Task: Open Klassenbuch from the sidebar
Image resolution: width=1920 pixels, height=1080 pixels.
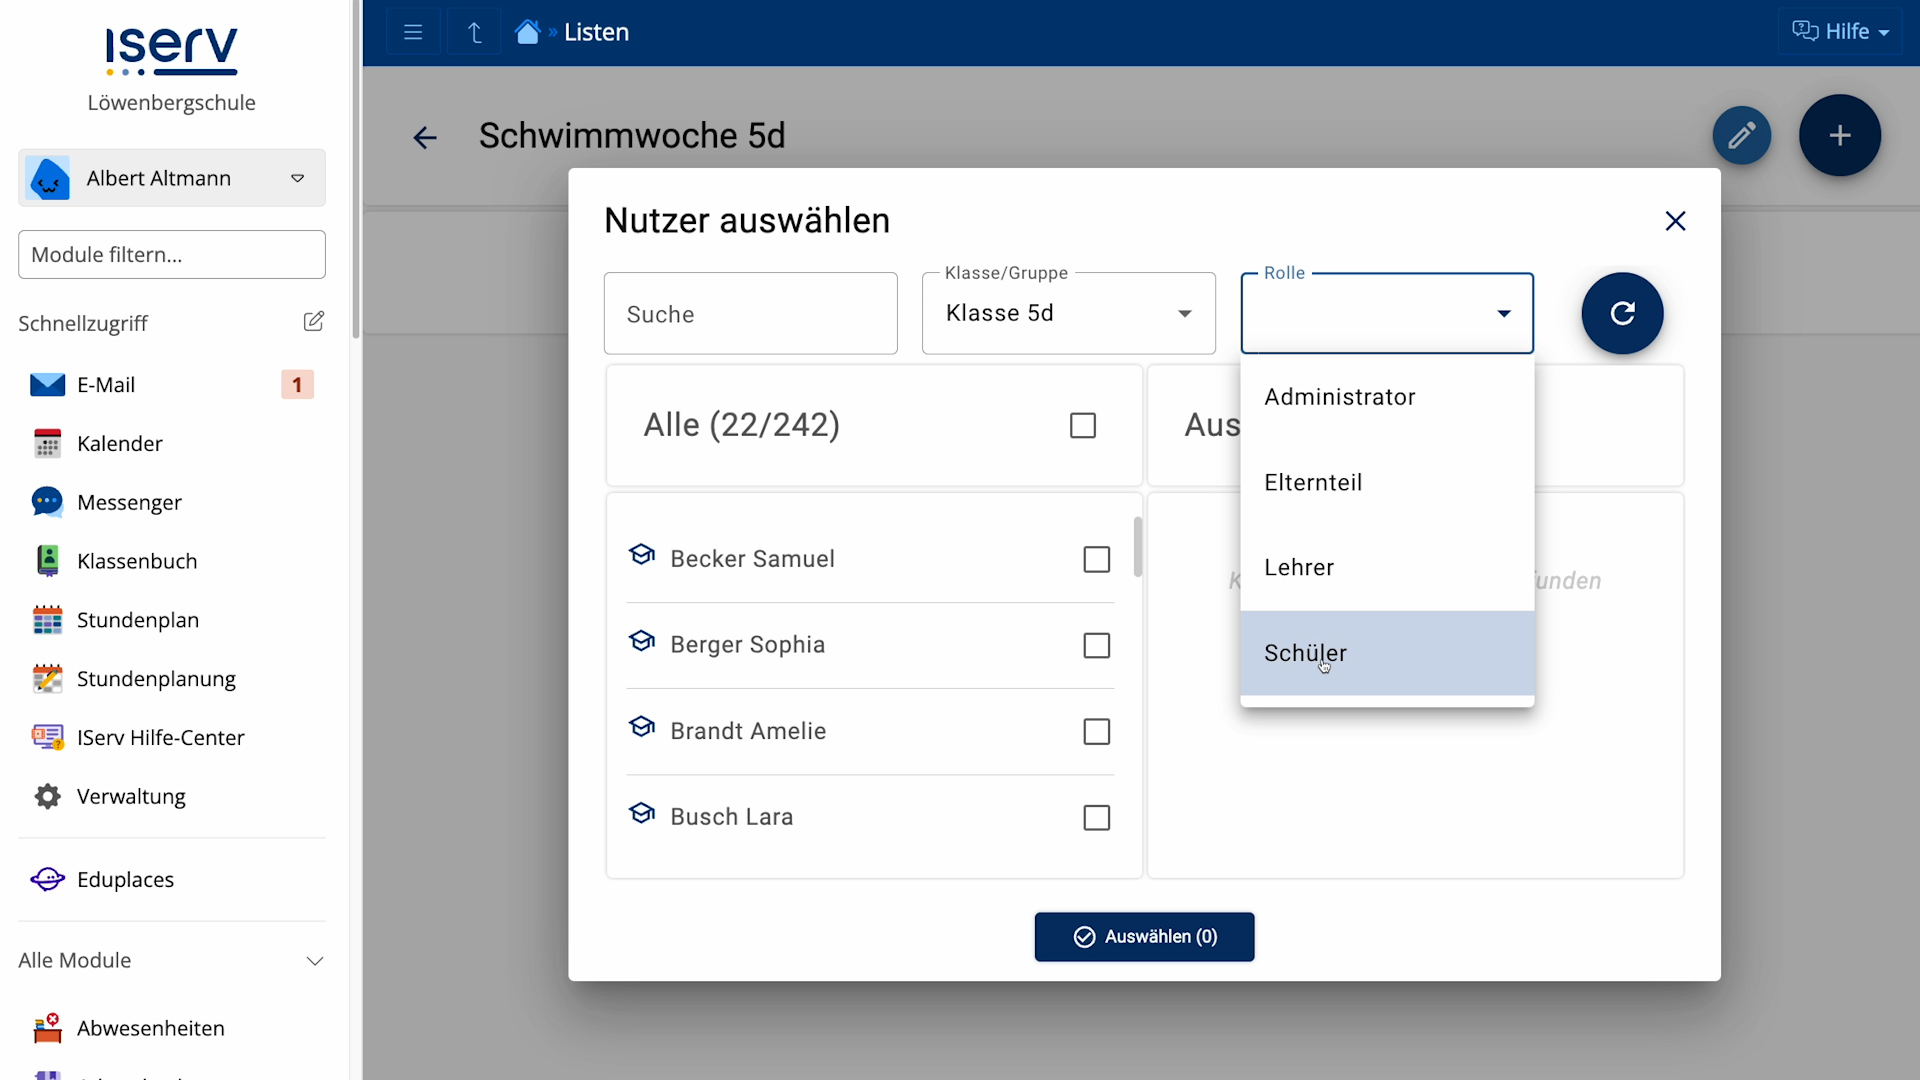Action: 137,561
